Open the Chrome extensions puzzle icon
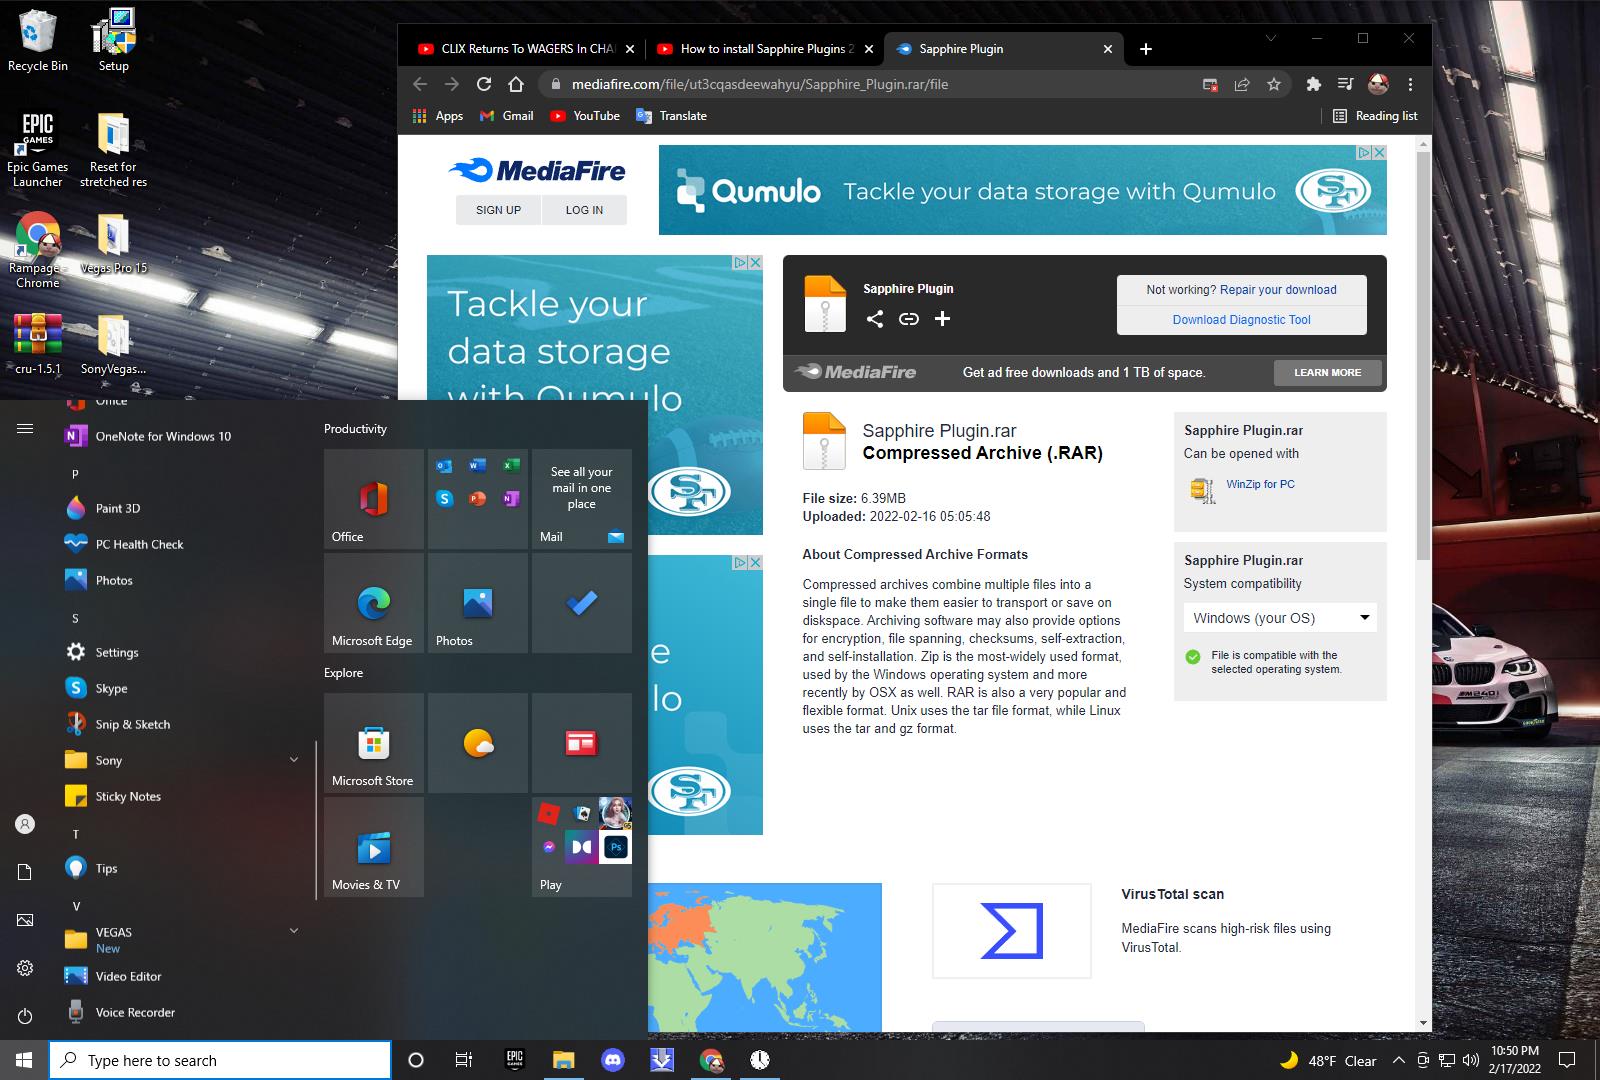Viewport: 1600px width, 1080px height. pos(1313,84)
